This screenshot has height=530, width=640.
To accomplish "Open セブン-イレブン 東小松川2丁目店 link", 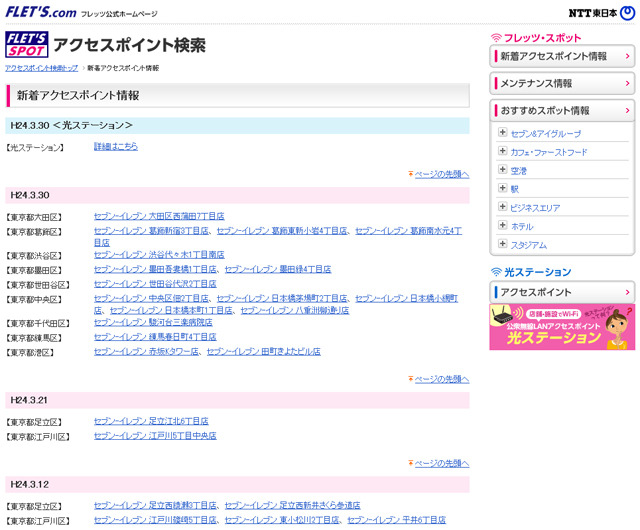I will click(282, 520).
